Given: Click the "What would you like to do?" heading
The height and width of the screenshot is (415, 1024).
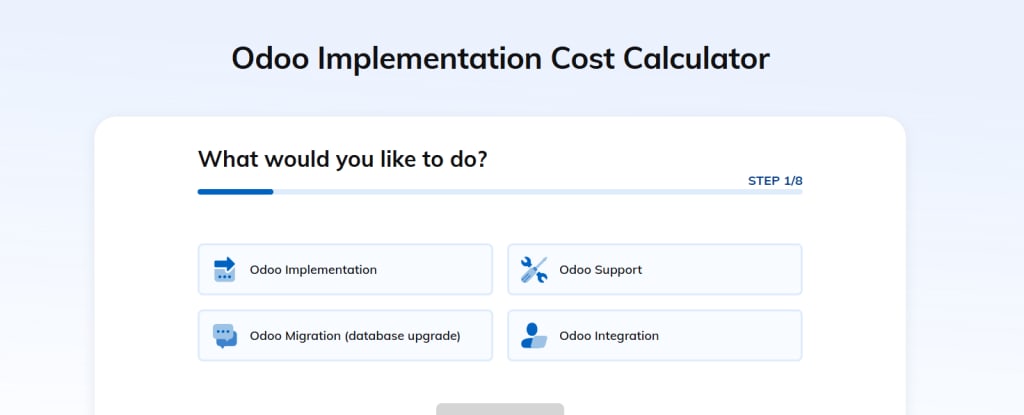Looking at the screenshot, I should 343,158.
